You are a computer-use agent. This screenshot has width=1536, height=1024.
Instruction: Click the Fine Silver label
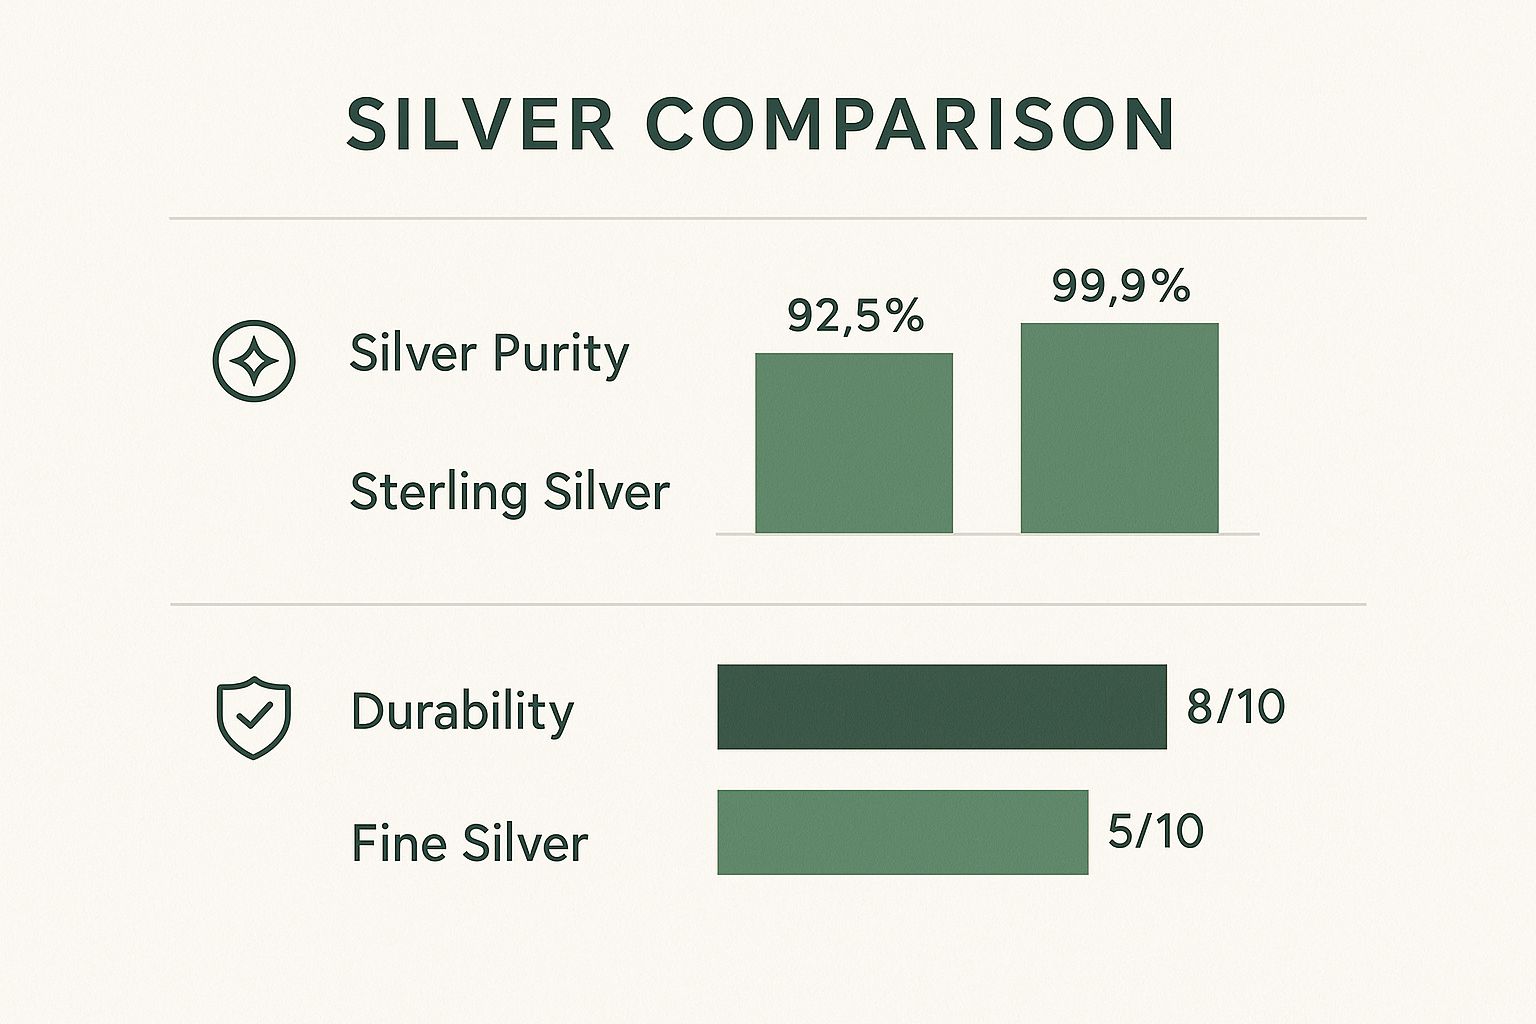(x=469, y=843)
